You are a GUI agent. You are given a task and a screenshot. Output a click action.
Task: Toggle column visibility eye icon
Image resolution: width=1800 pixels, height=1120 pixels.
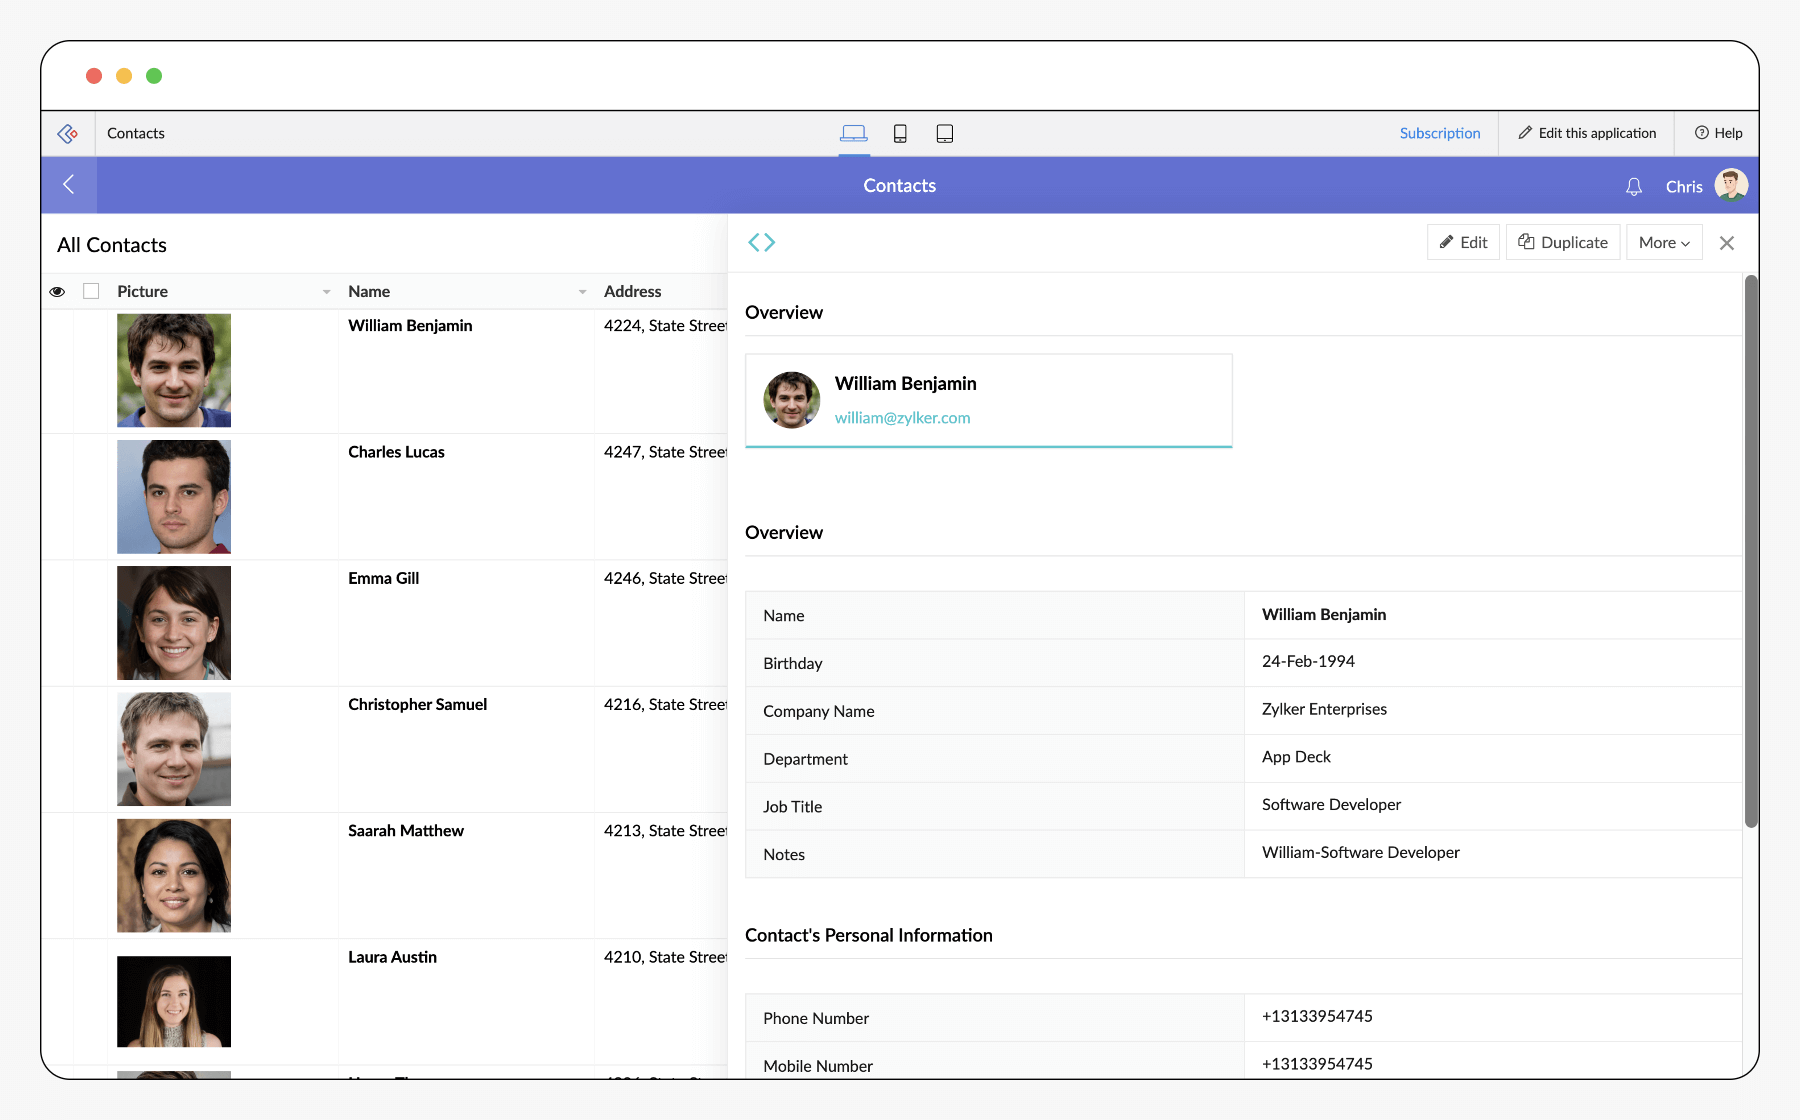coord(58,292)
